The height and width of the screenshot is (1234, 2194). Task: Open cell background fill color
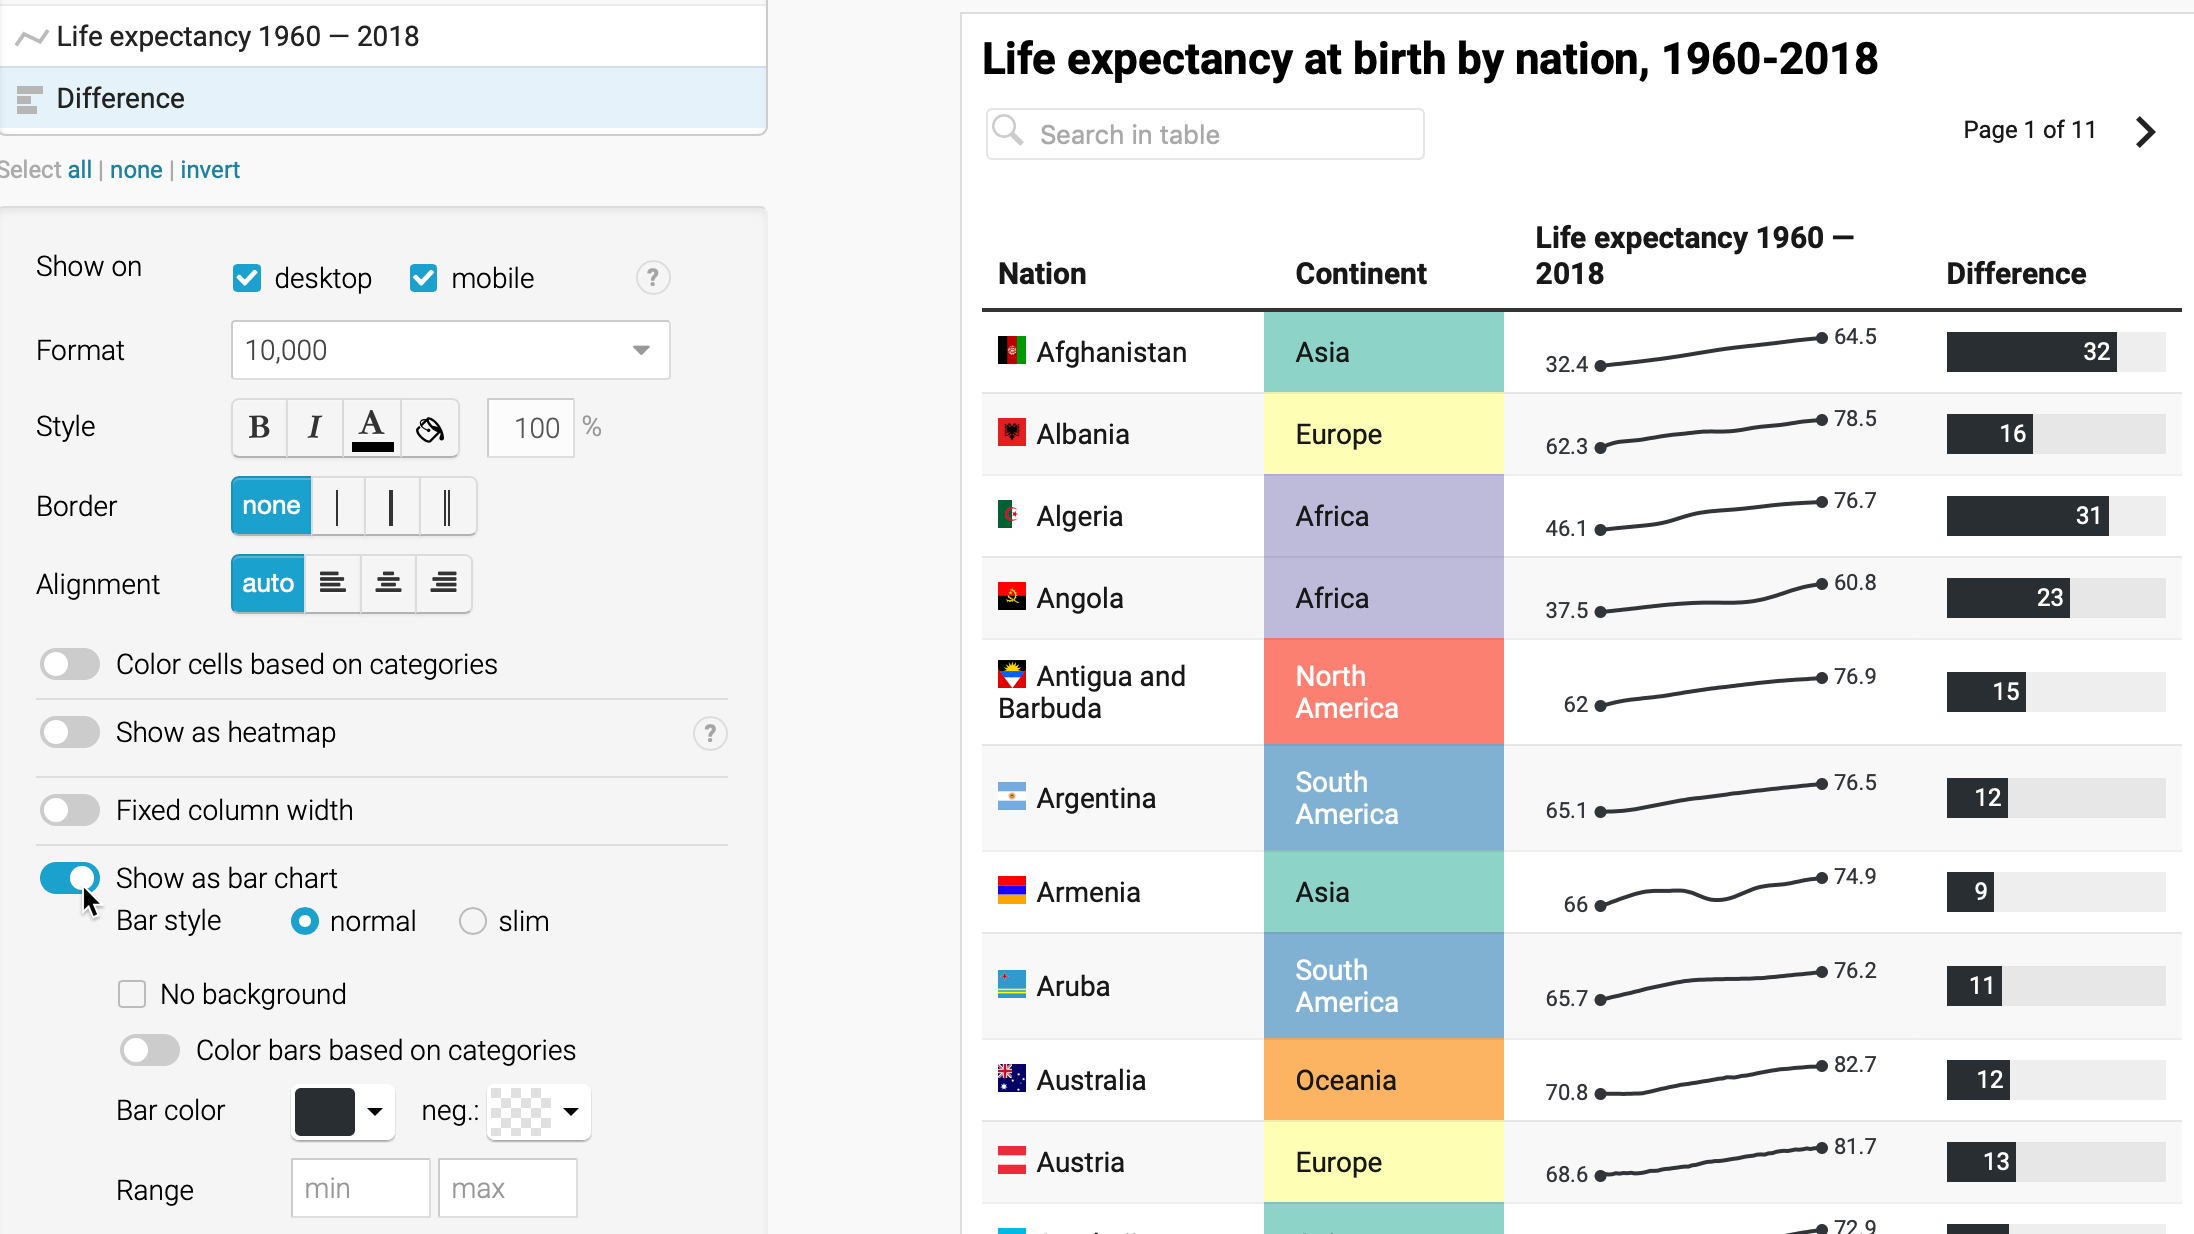(430, 428)
